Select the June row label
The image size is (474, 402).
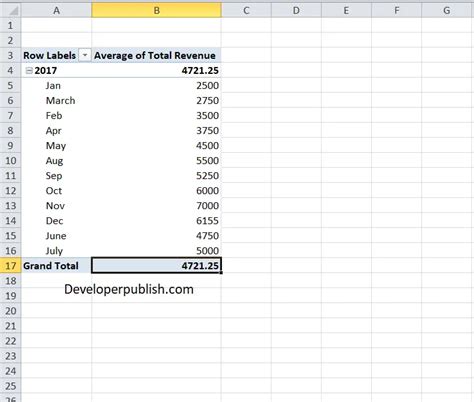(x=56, y=236)
